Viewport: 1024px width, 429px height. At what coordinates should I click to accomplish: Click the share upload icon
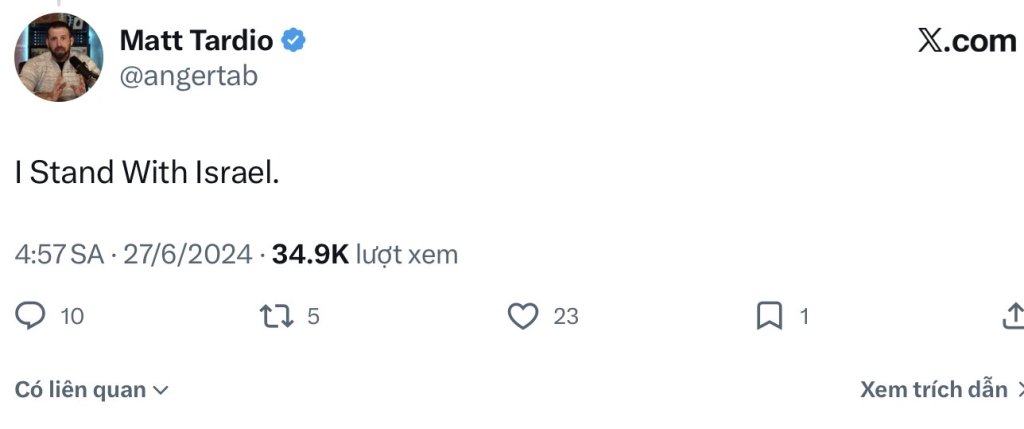[1012, 317]
